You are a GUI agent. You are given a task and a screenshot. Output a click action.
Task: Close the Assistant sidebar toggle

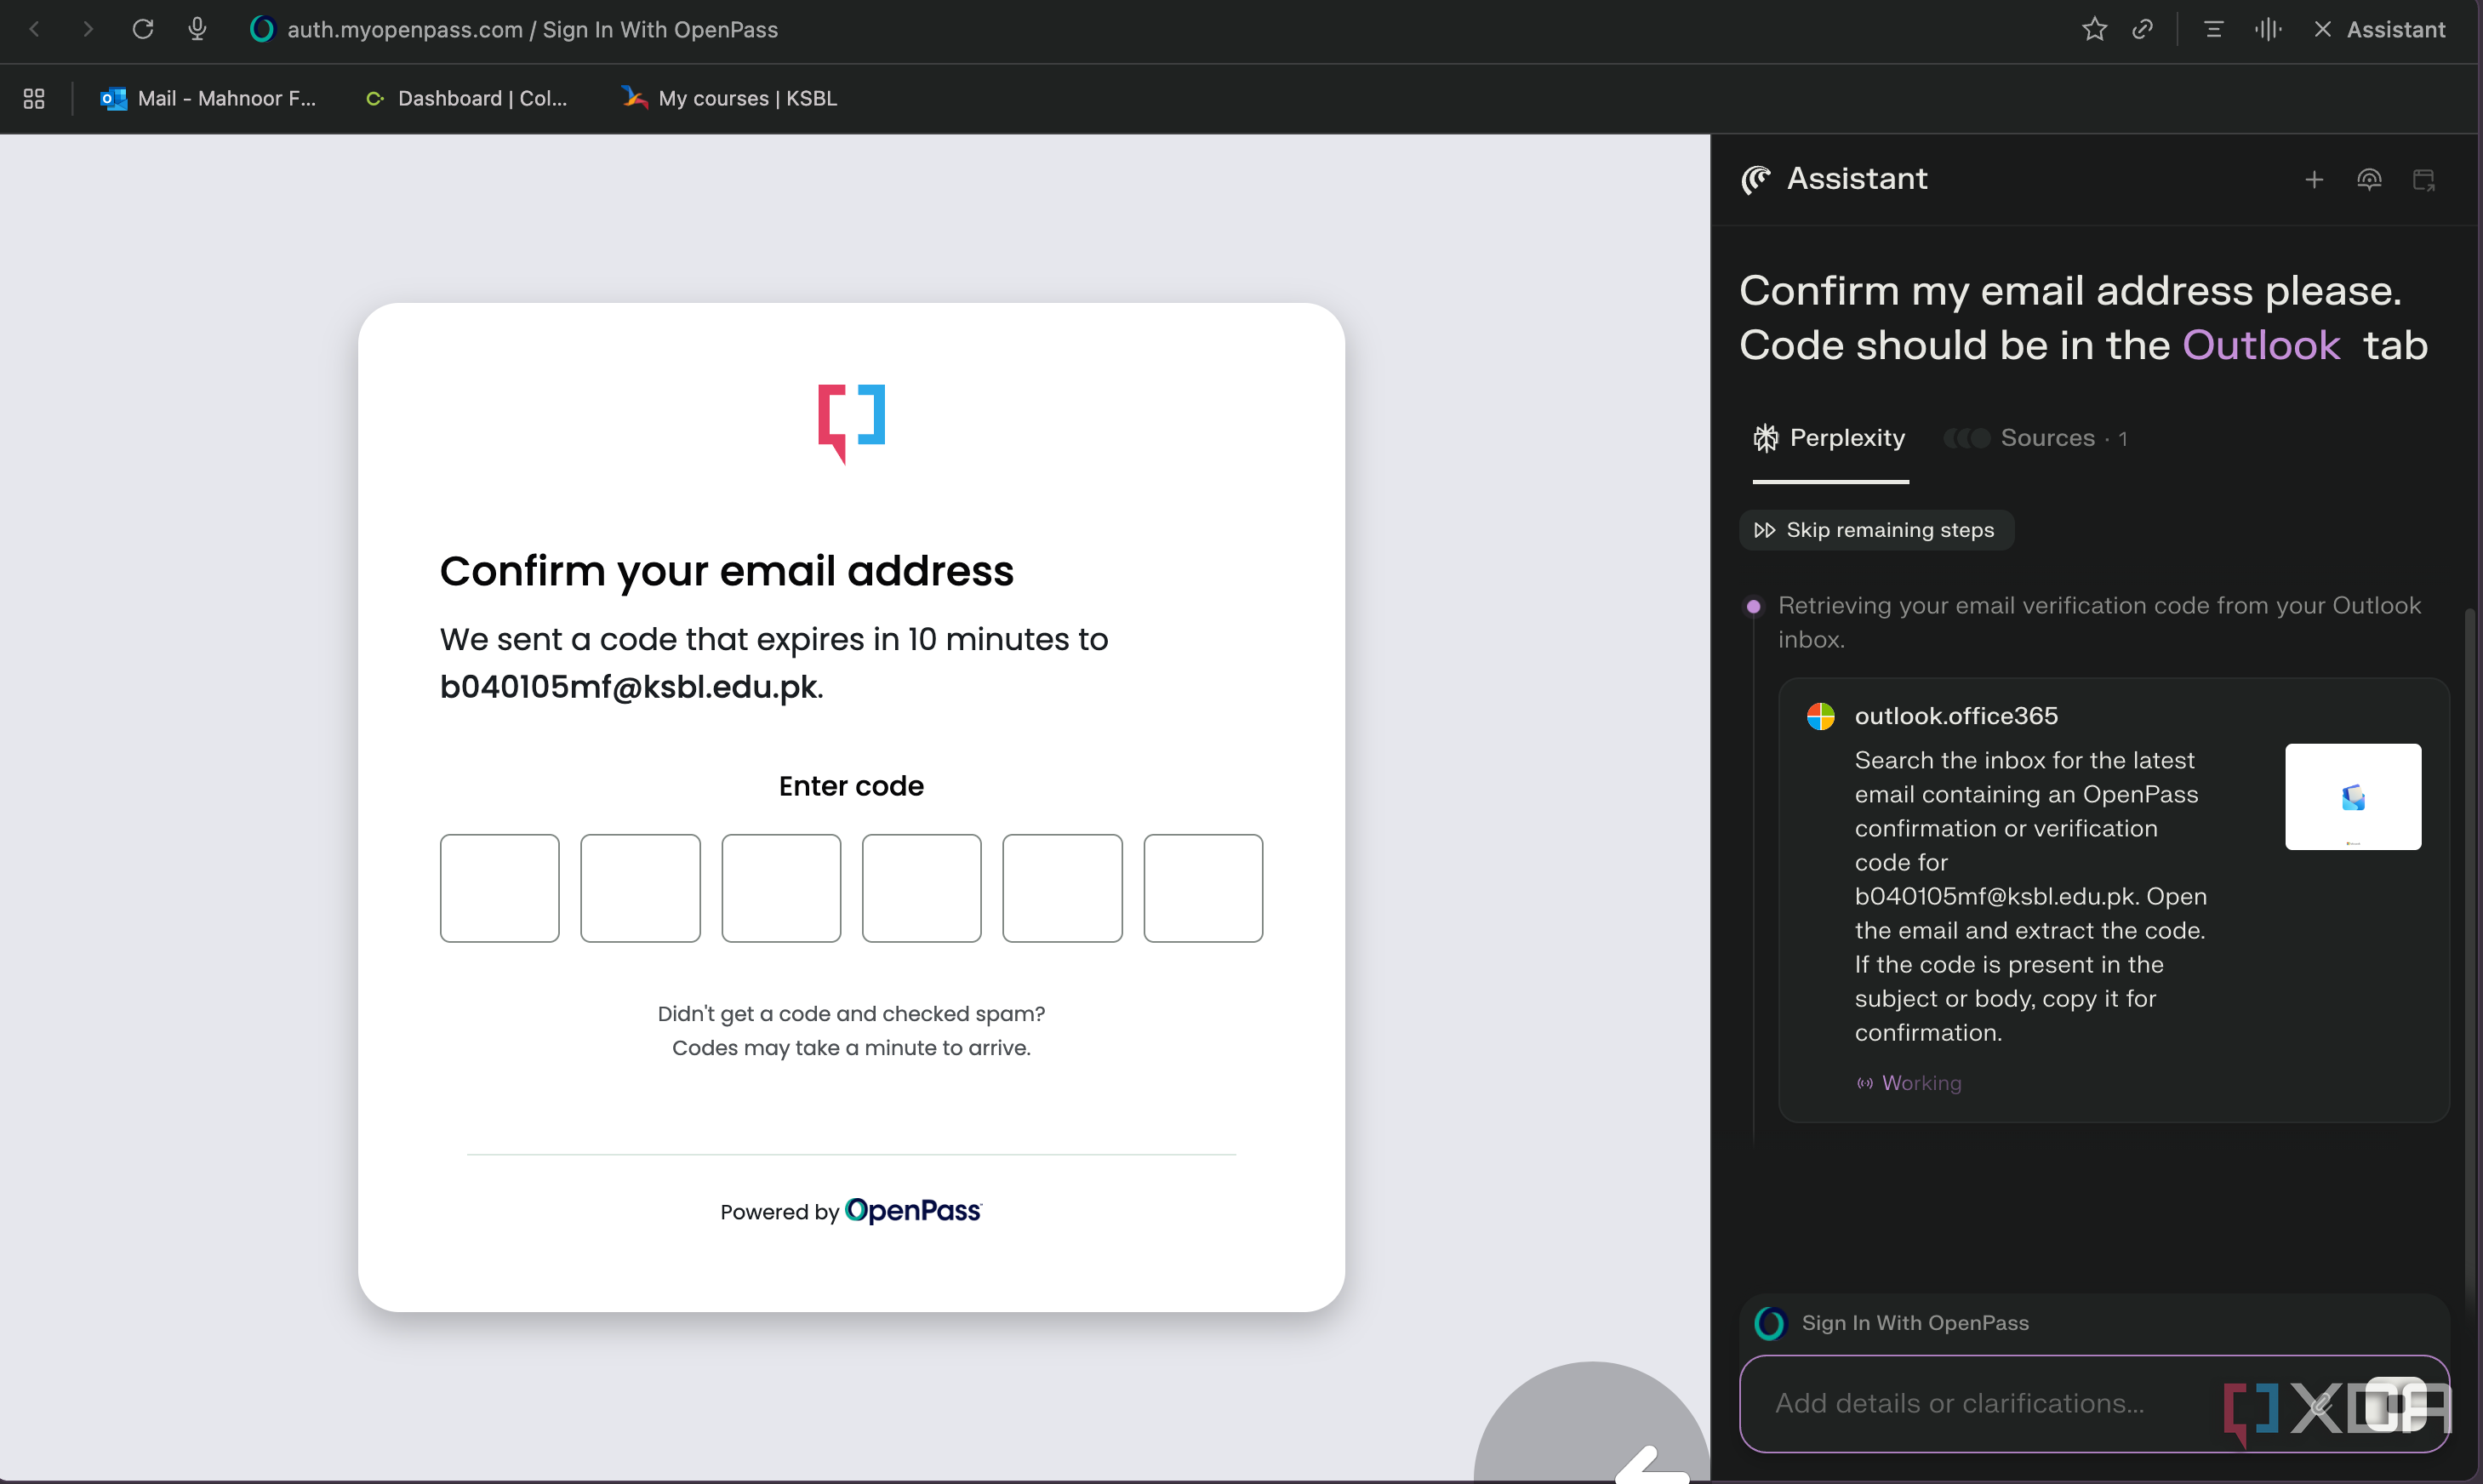click(x=2379, y=29)
